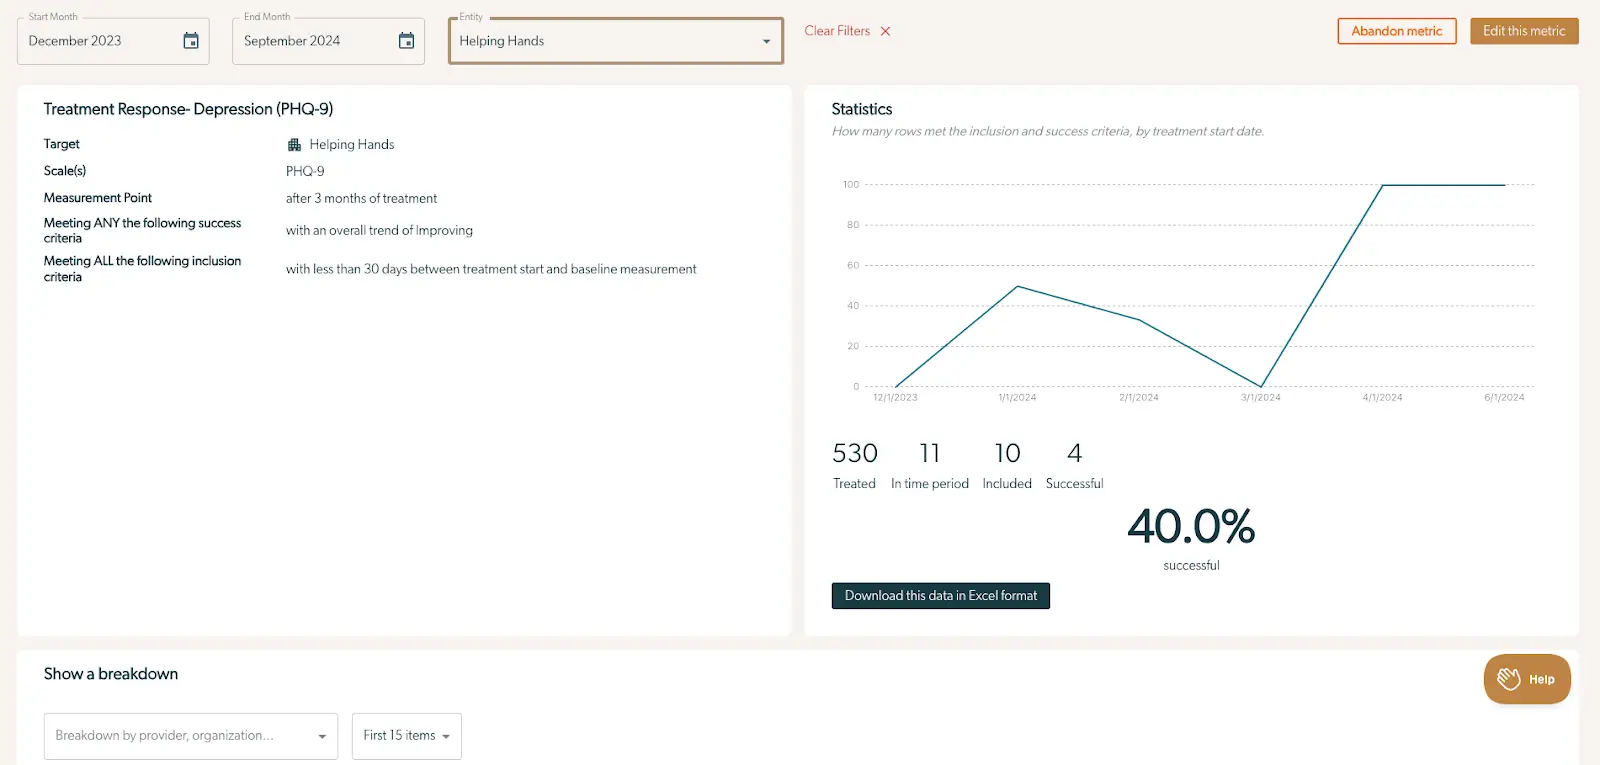Open the End Month calendar picker icon

pos(406,41)
